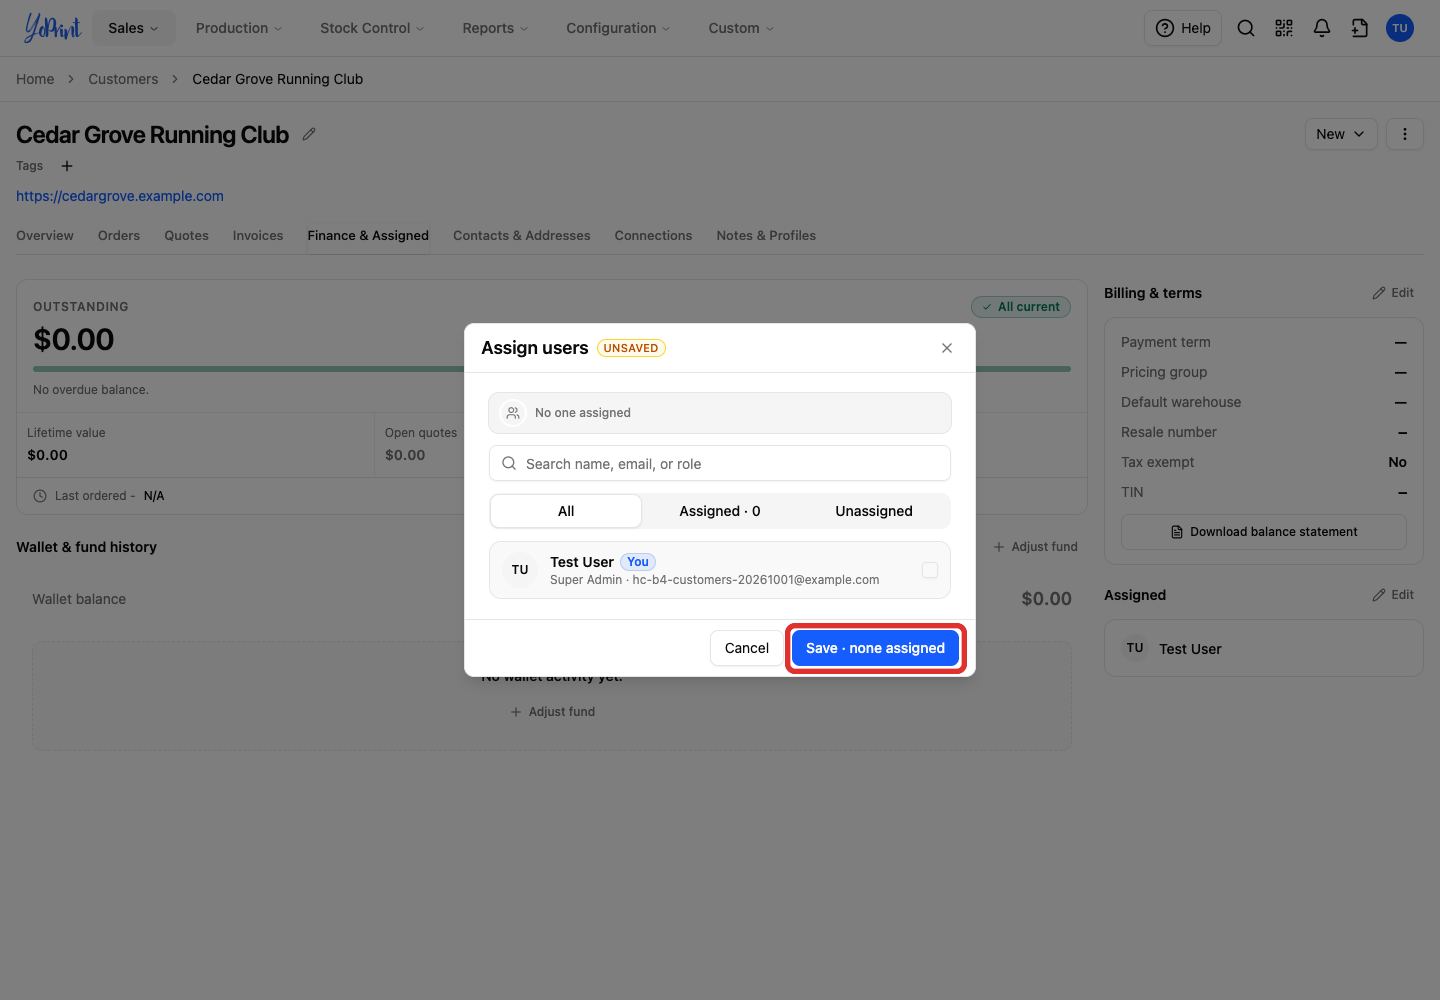Screen dimensions: 1440x1000
Task: Select the All filter in dialog
Action: pos(566,511)
